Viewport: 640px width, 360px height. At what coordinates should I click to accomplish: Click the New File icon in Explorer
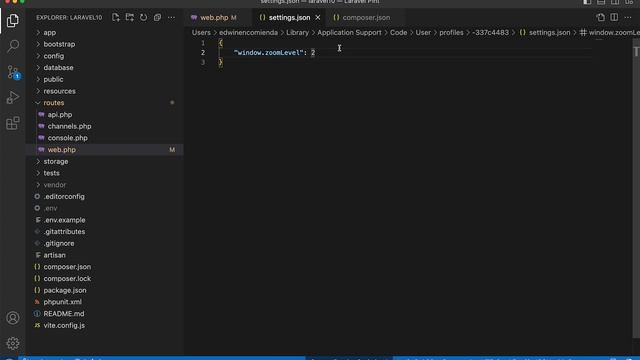[x=116, y=18]
